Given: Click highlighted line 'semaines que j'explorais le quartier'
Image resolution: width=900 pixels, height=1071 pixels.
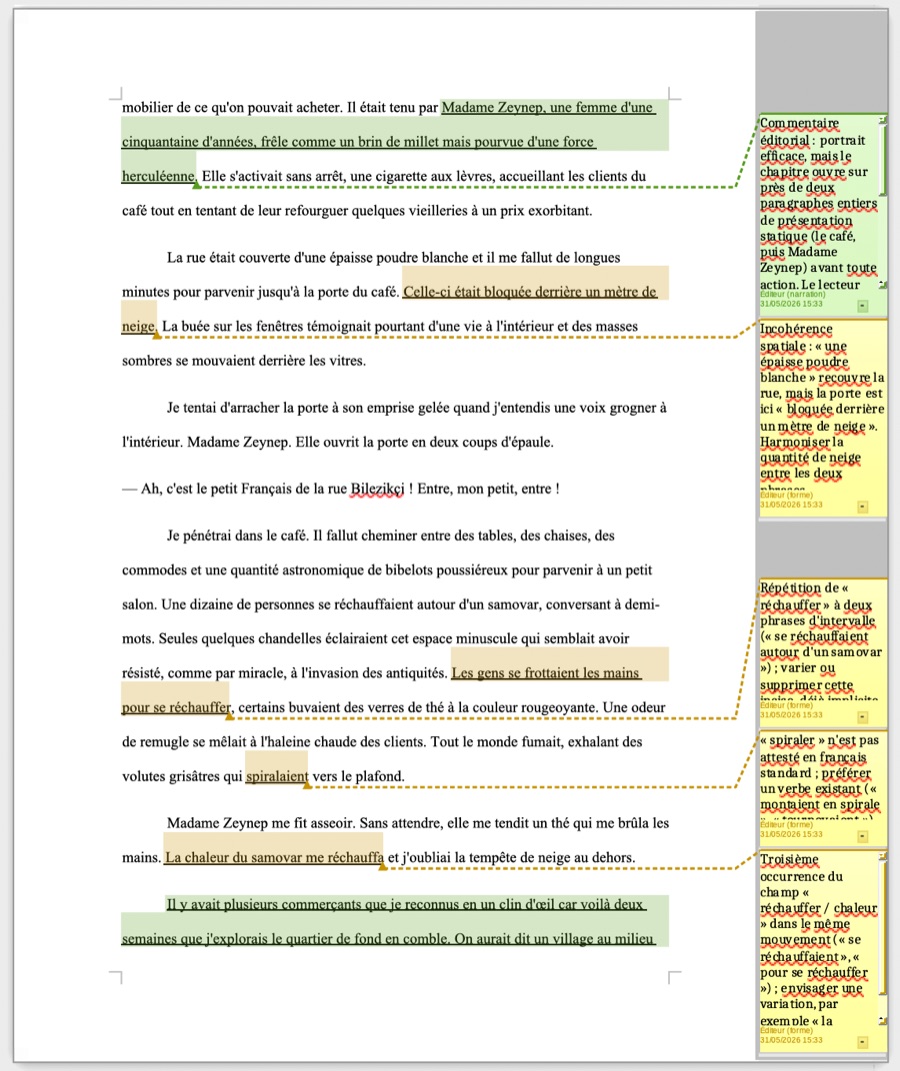Looking at the screenshot, I should (x=388, y=938).
